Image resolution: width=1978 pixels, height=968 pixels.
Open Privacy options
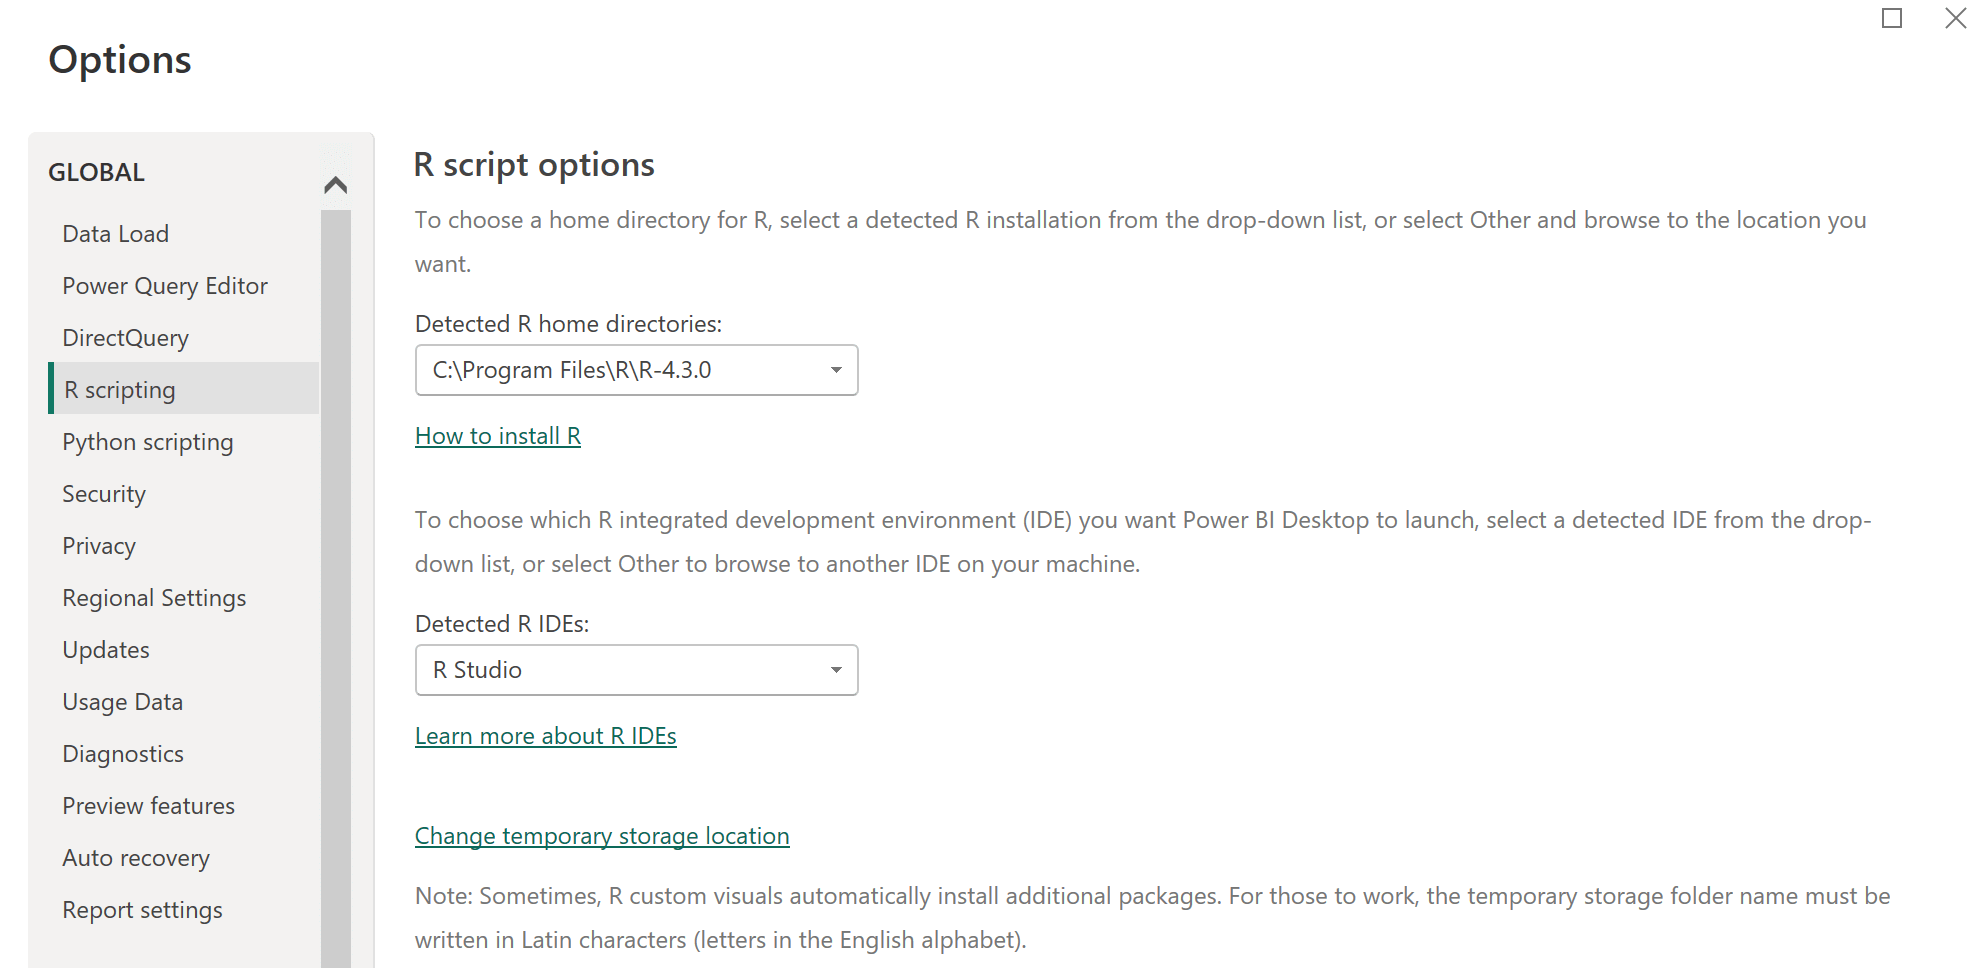click(99, 545)
